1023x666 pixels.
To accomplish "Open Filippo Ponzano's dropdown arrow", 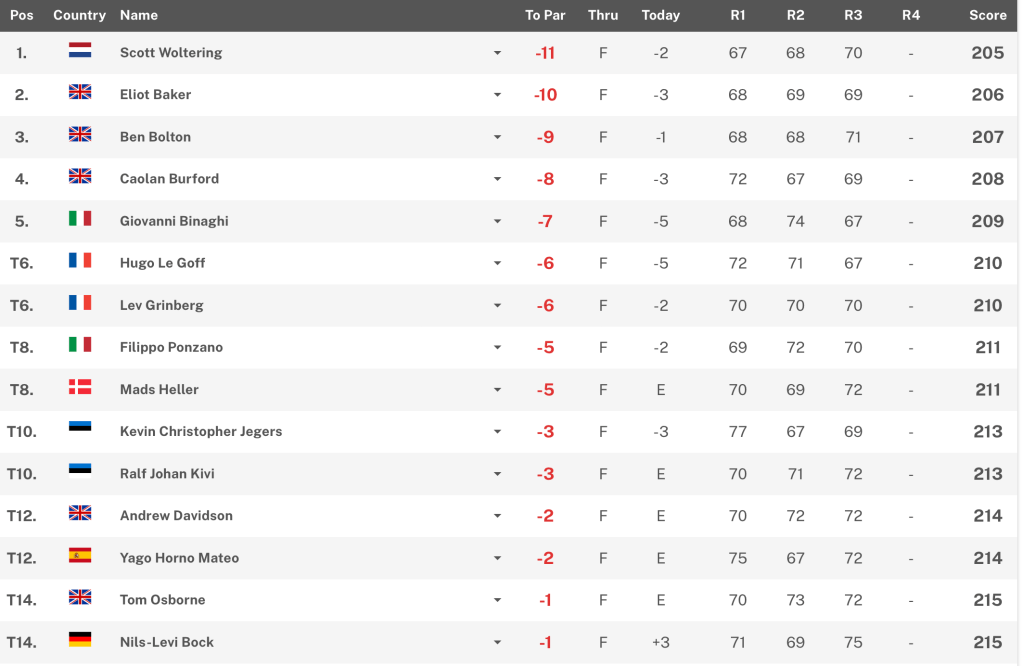I will (497, 348).
